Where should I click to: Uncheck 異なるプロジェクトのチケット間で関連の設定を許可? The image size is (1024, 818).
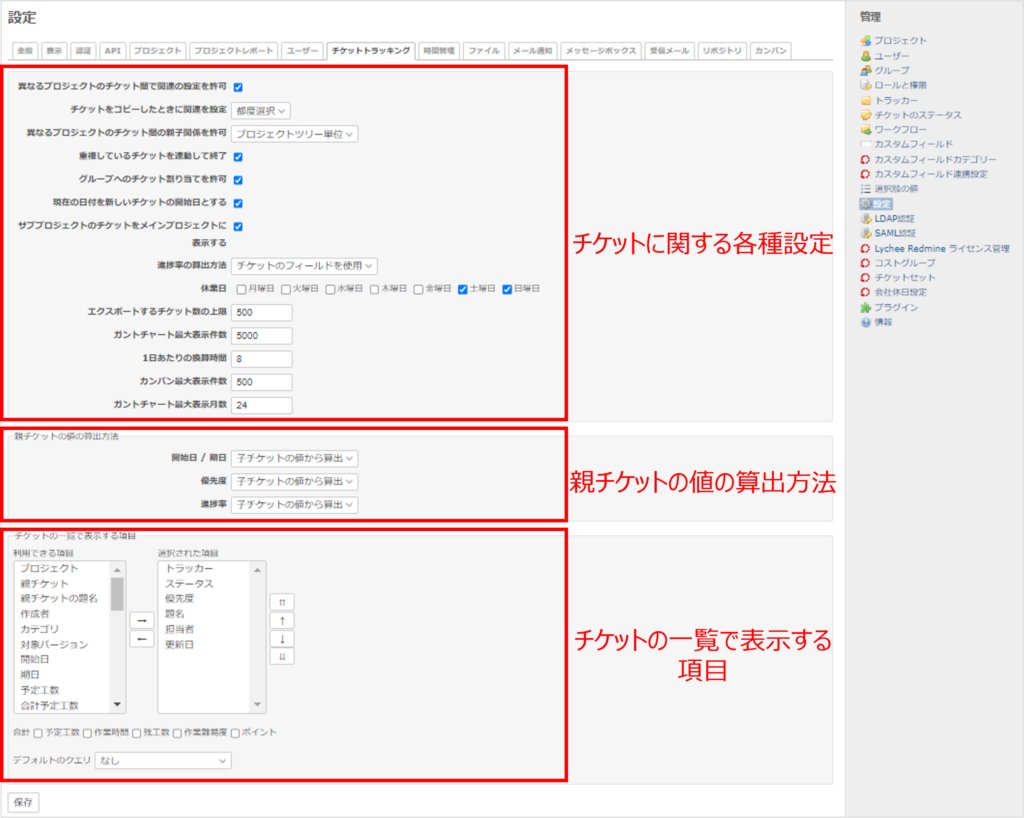[240, 86]
